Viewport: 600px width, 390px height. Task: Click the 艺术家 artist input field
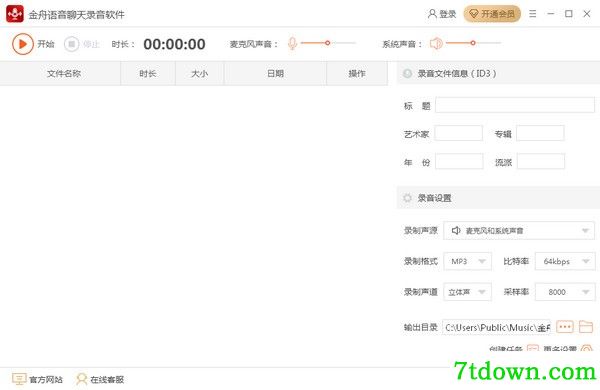coord(458,133)
